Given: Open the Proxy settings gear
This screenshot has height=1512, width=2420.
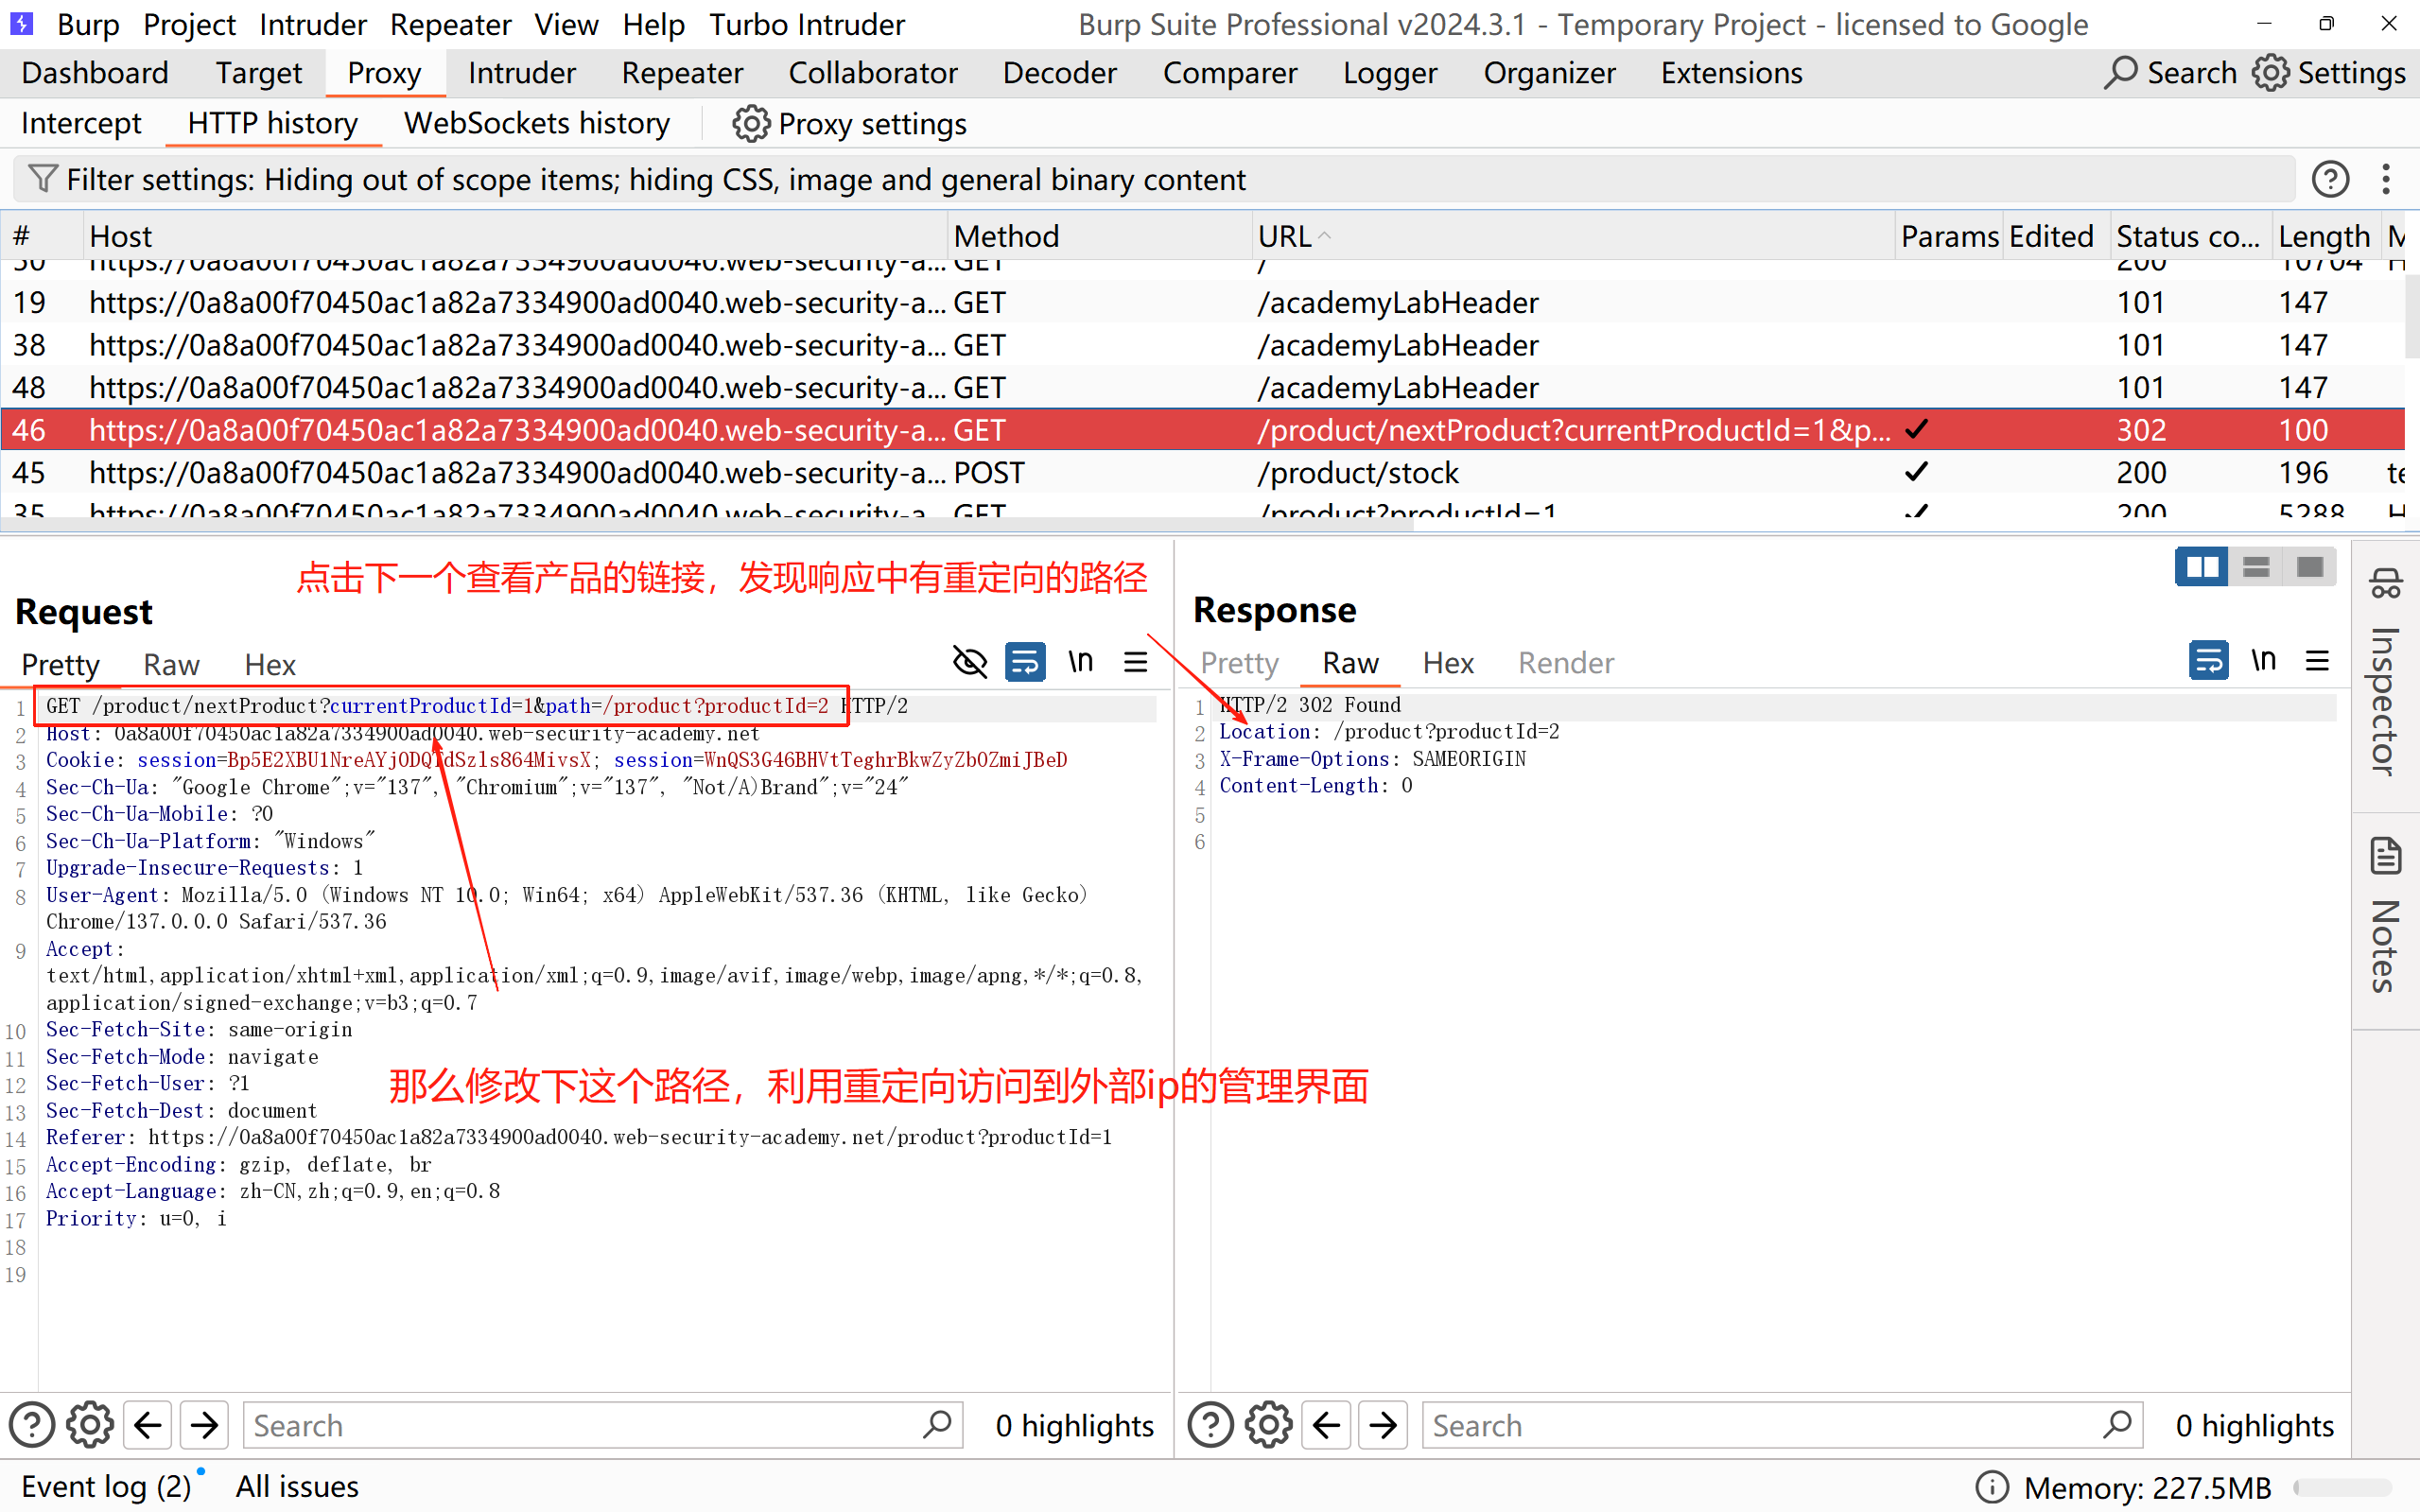Looking at the screenshot, I should [x=751, y=124].
